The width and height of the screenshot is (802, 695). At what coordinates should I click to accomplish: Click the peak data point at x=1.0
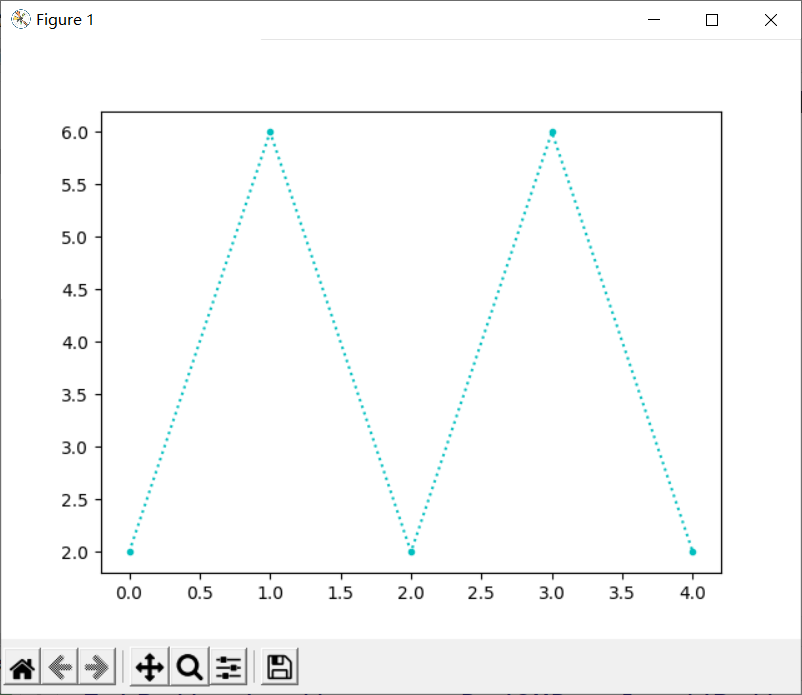click(271, 132)
